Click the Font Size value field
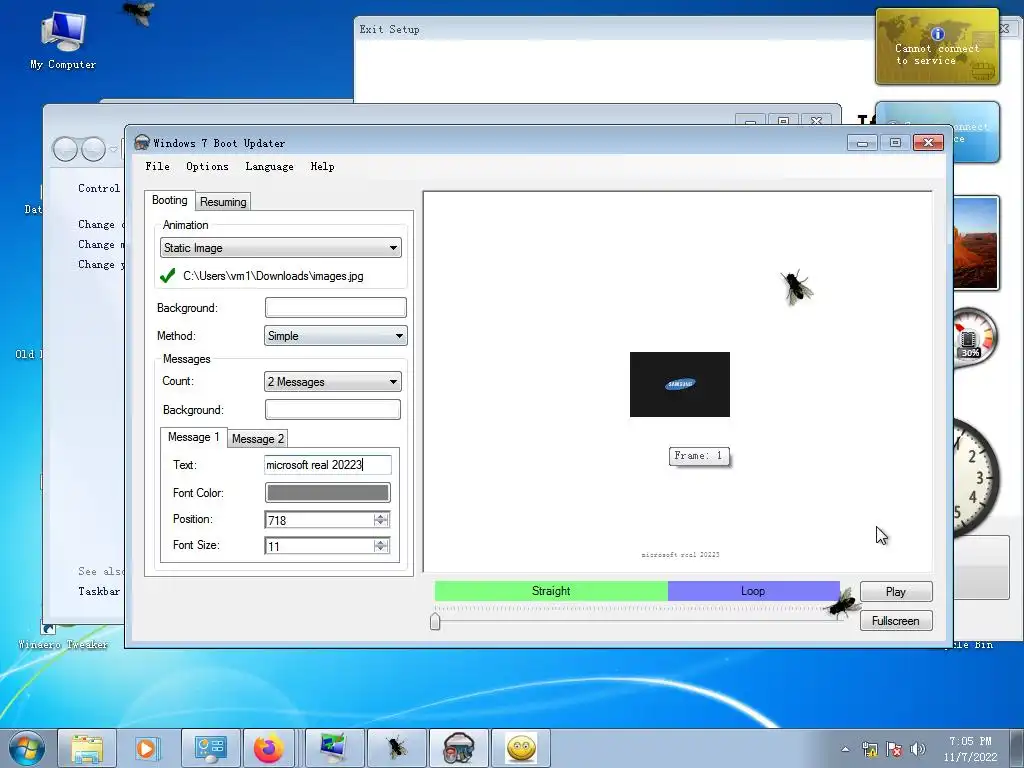 319,546
